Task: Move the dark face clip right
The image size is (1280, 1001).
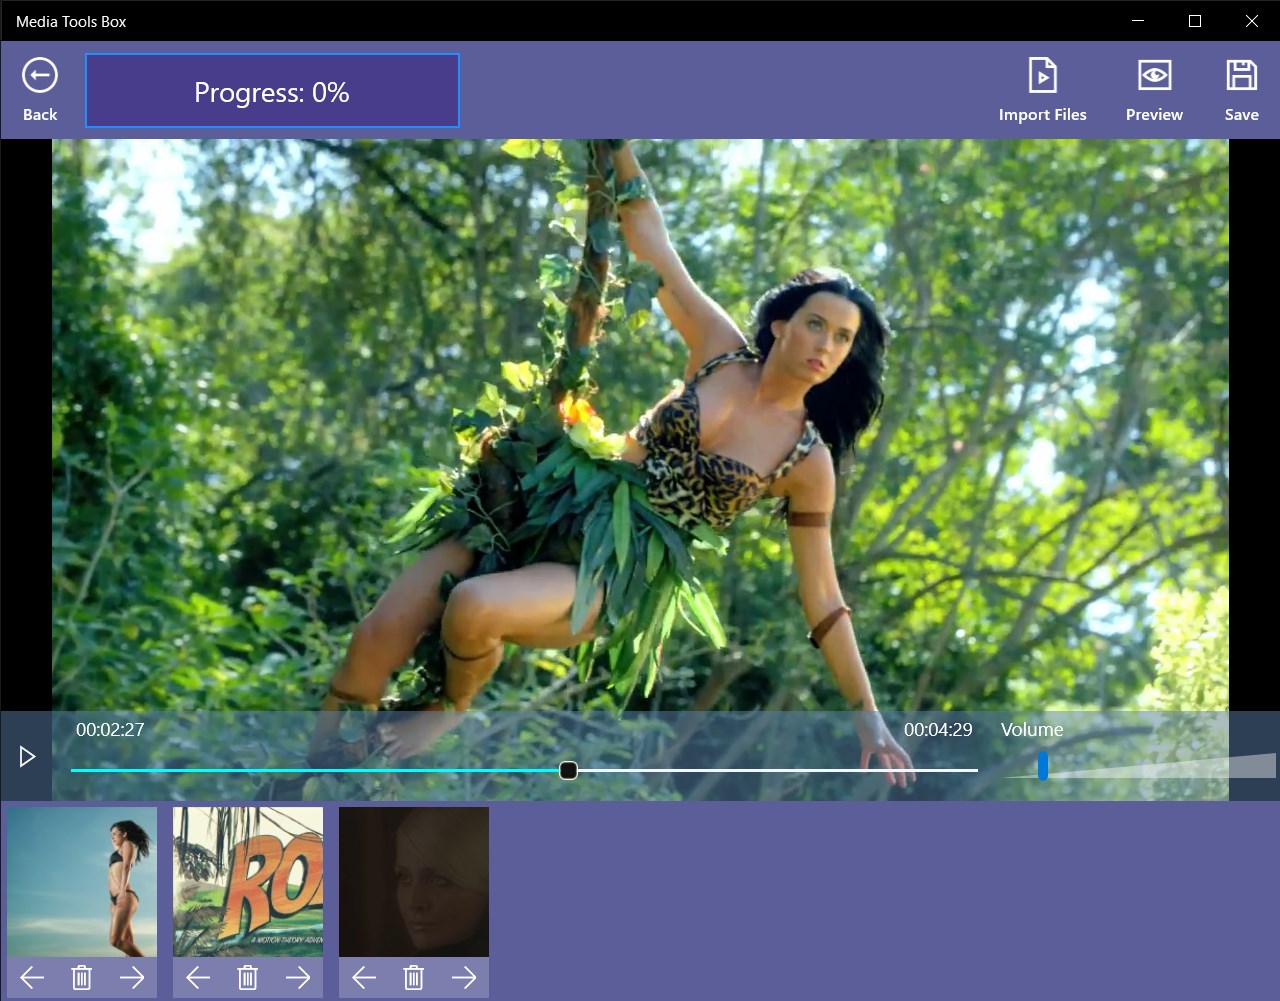Action: pos(464,978)
